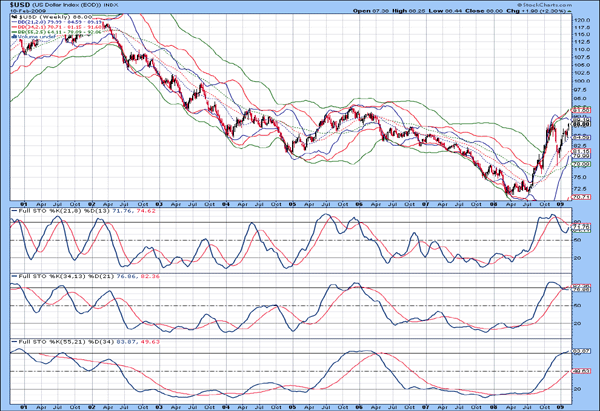Click the 05 year label on bottom axis

click(291, 406)
